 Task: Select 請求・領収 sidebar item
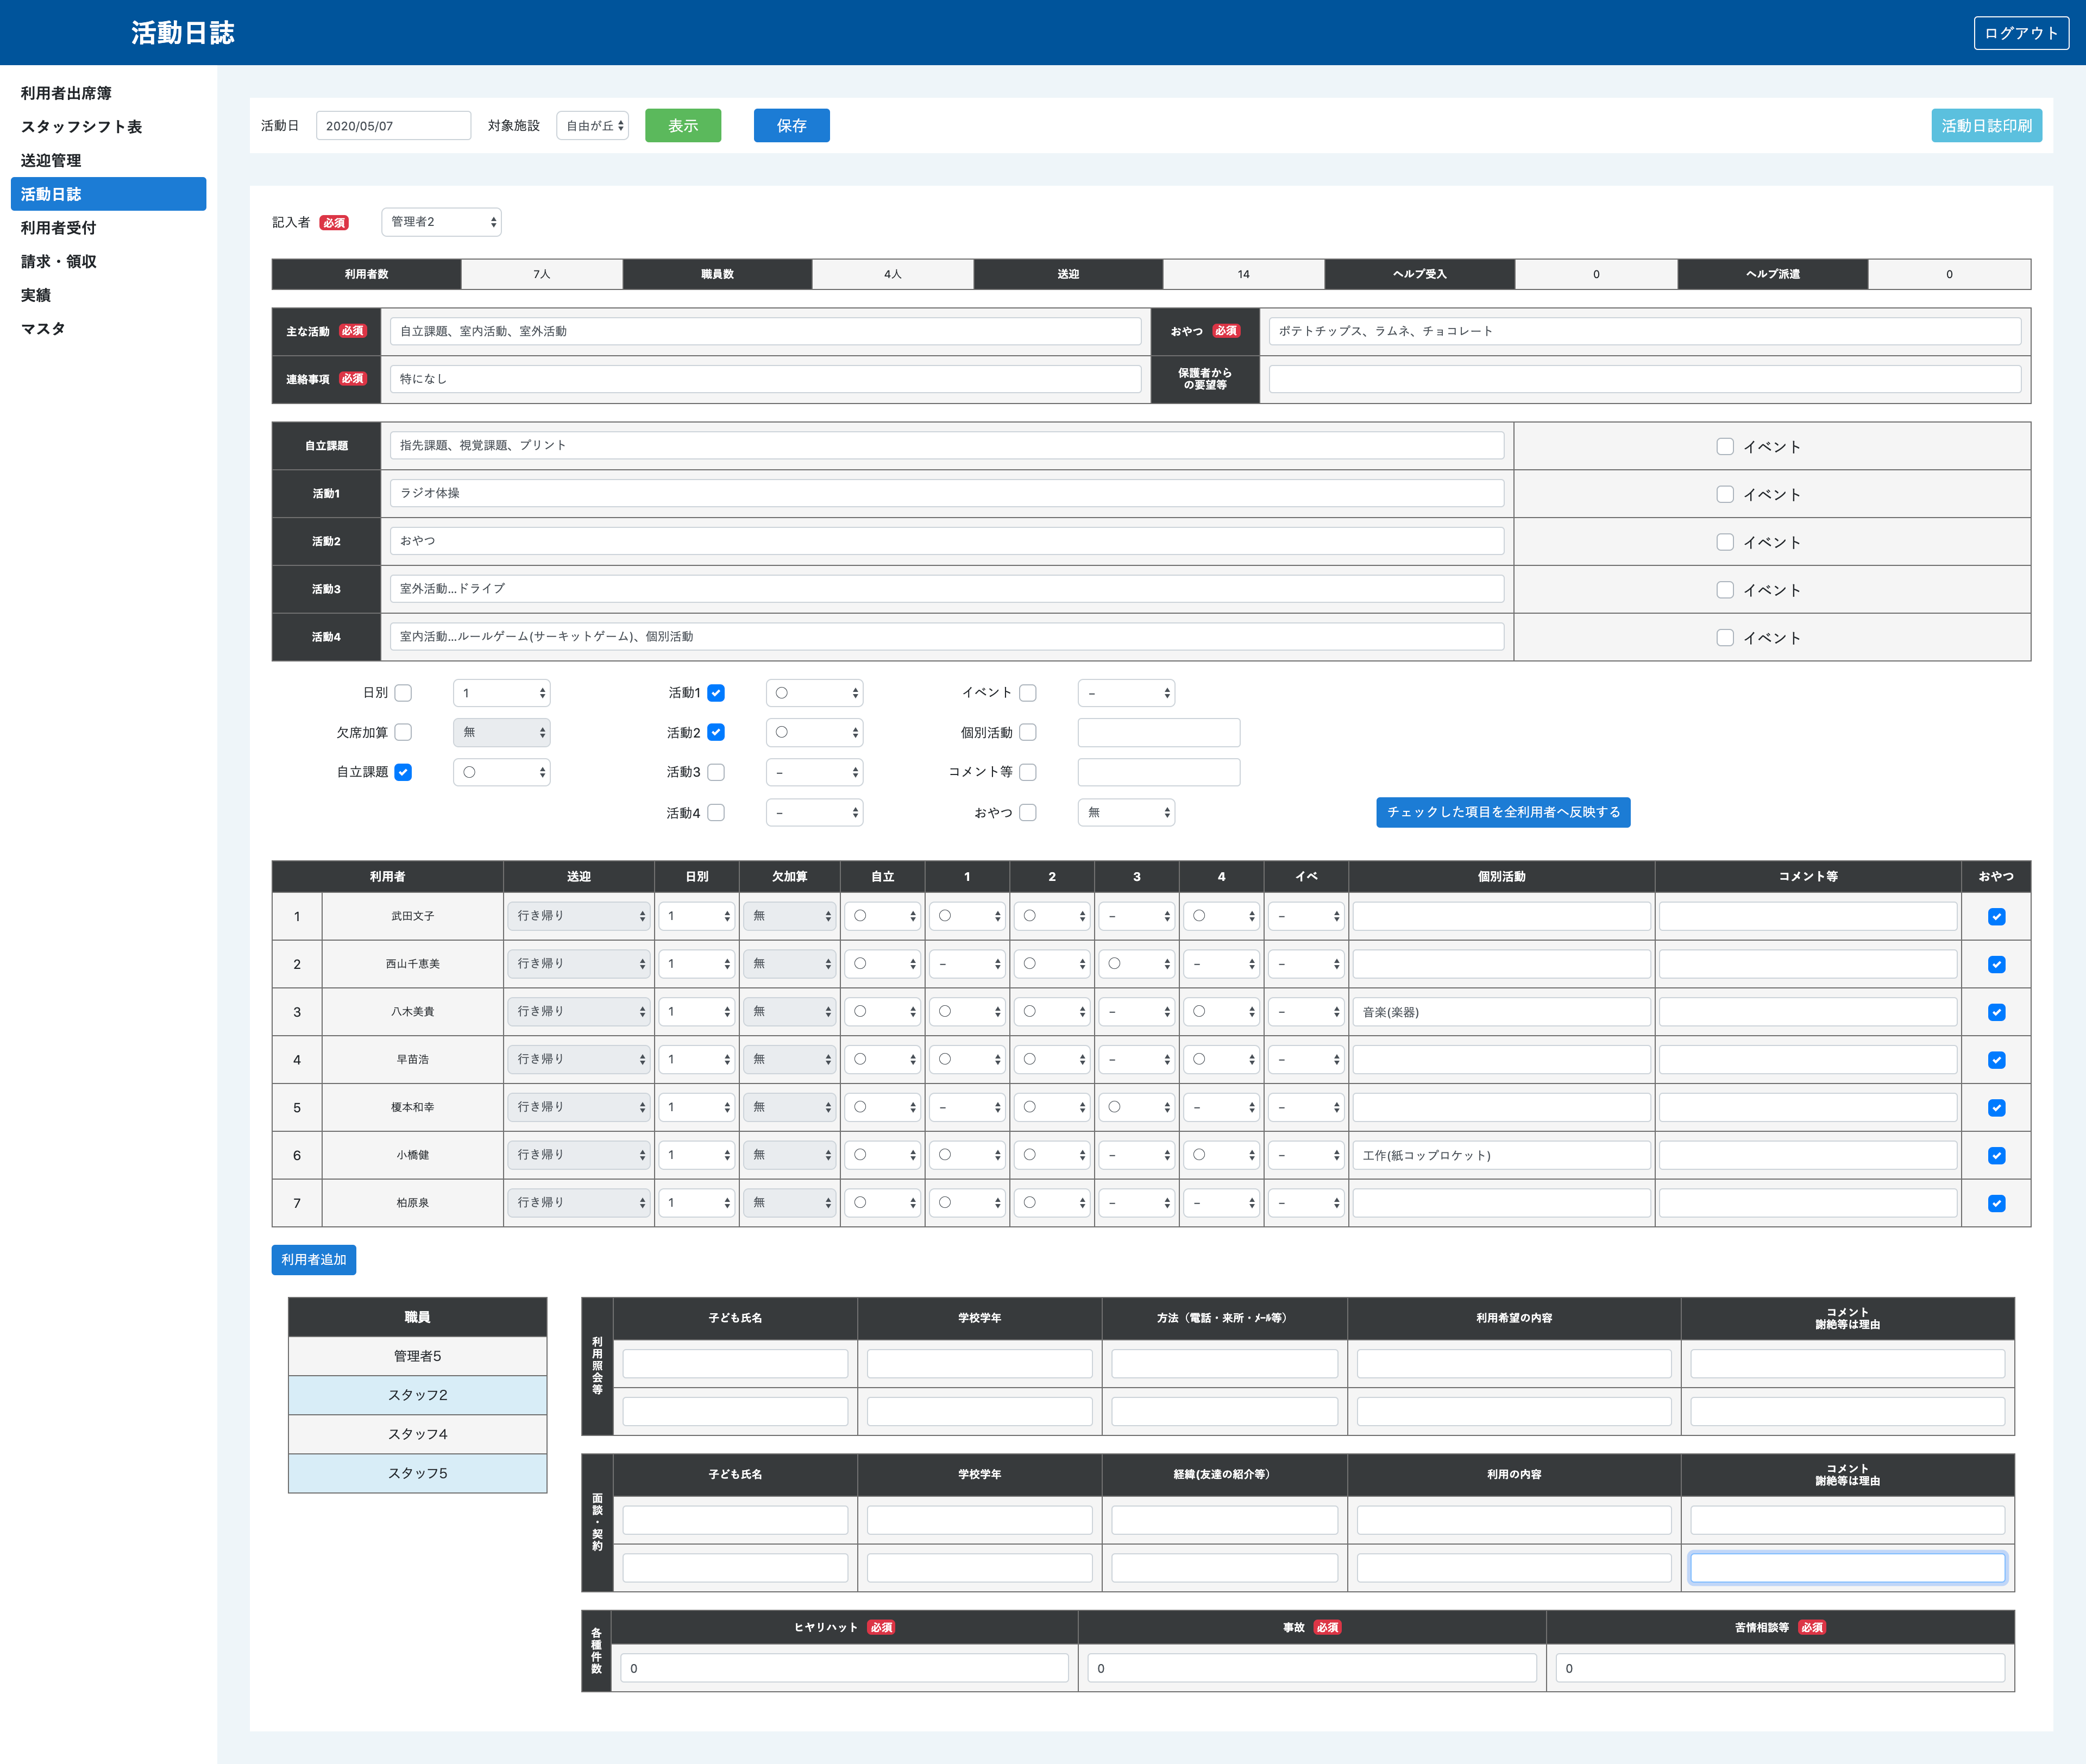click(x=59, y=261)
